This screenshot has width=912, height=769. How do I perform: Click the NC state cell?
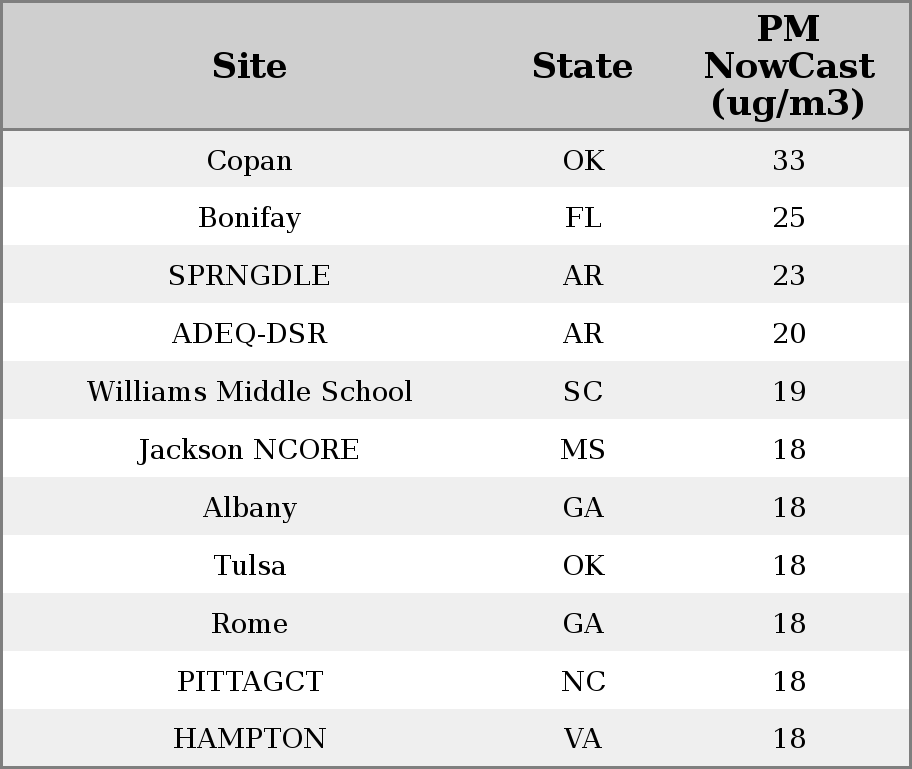click(x=583, y=682)
